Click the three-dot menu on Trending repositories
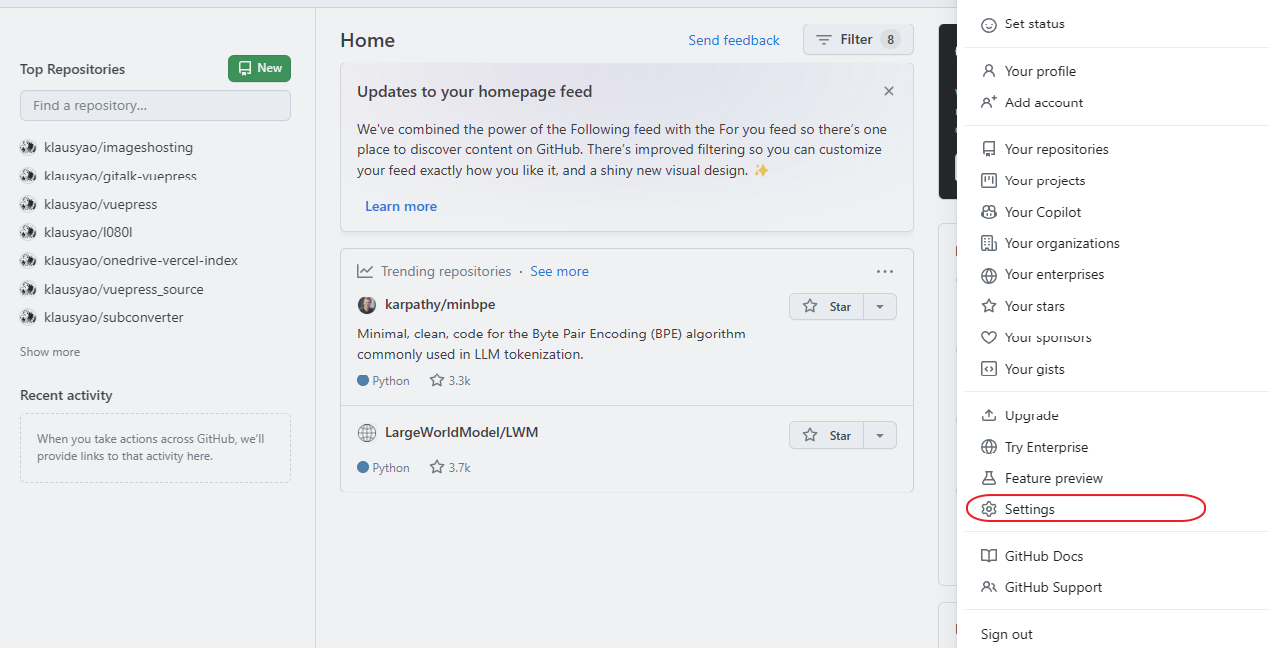 click(885, 271)
